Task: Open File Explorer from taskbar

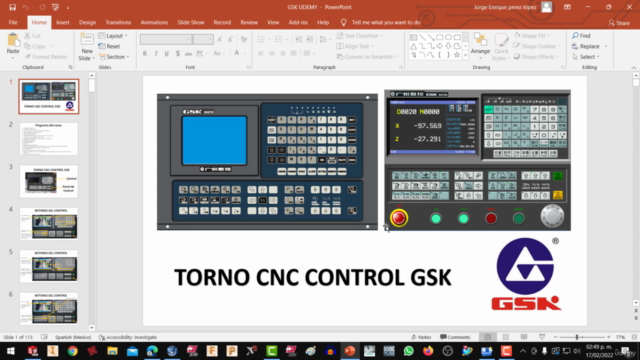Action: pos(112,351)
